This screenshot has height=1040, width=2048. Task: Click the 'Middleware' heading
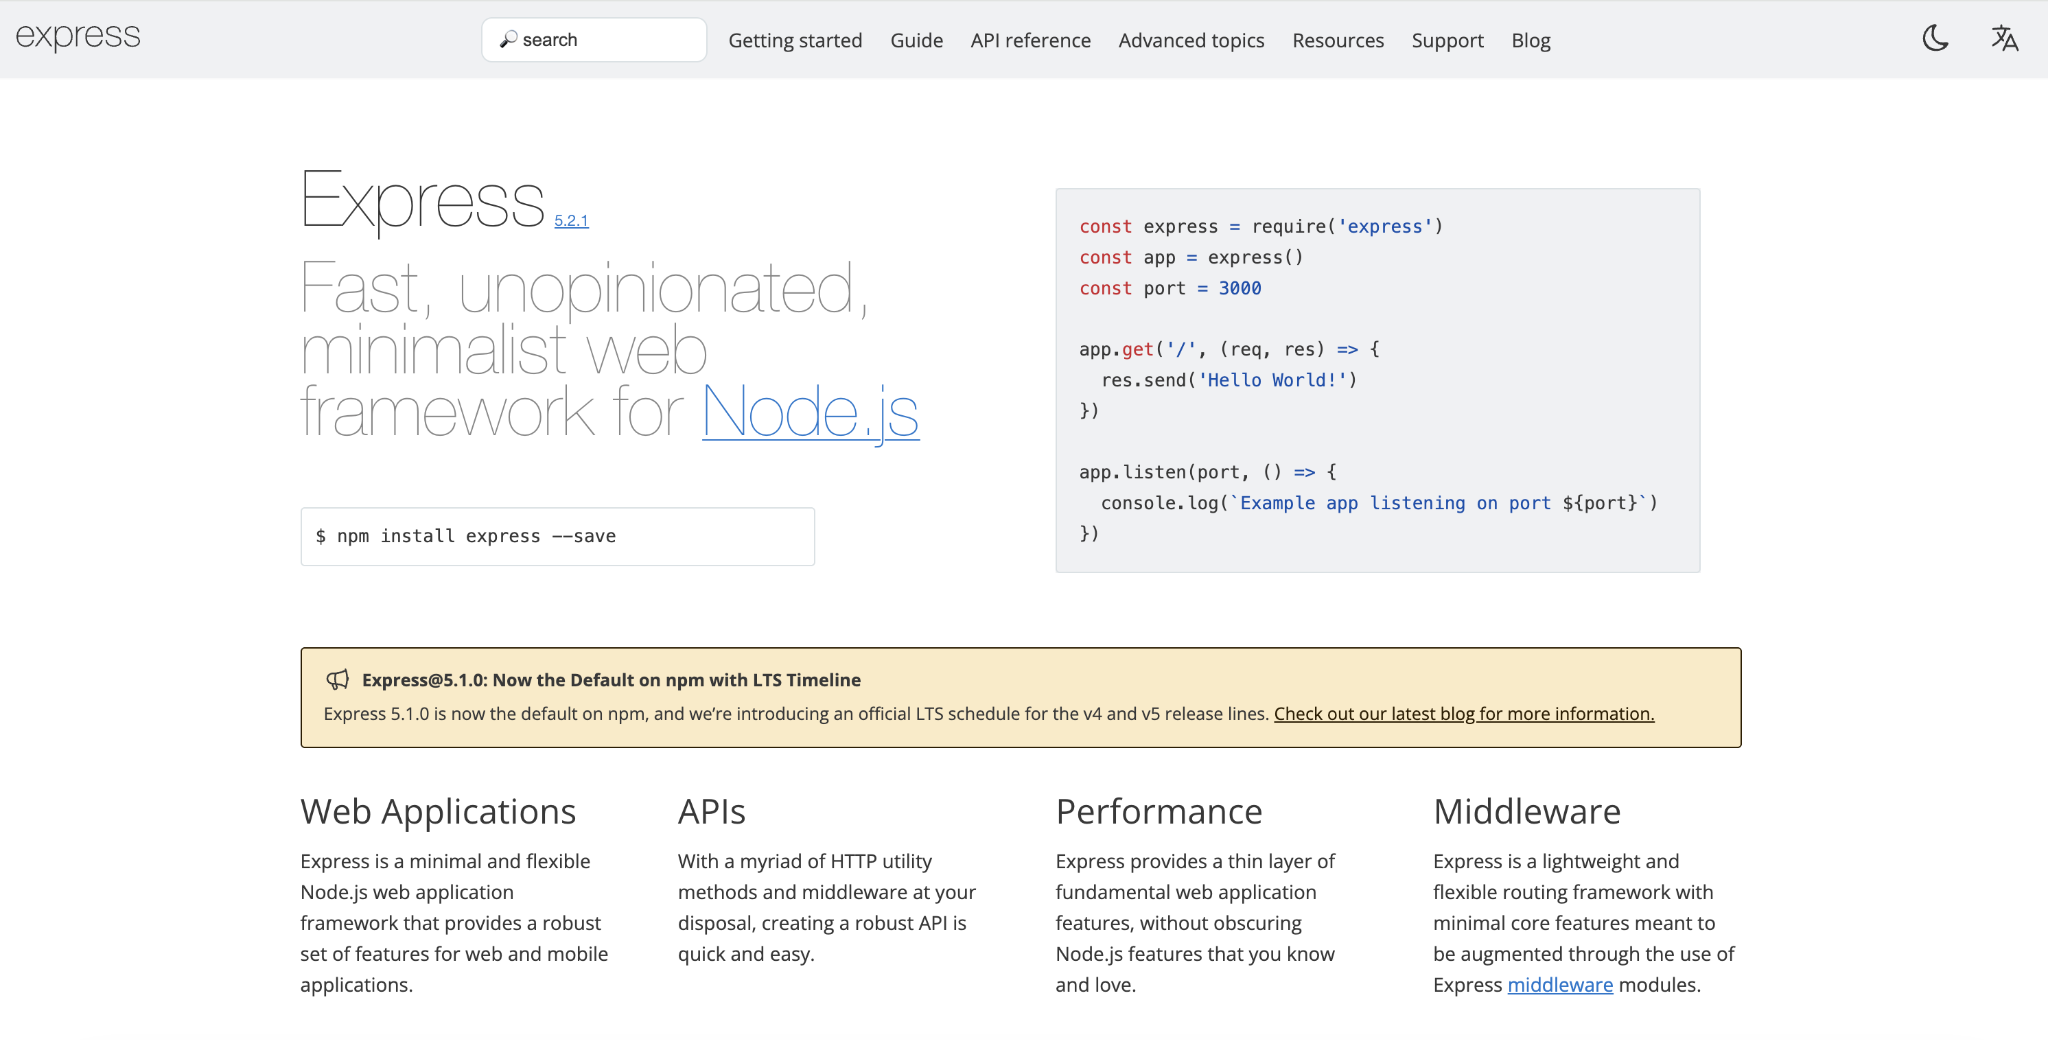point(1527,812)
